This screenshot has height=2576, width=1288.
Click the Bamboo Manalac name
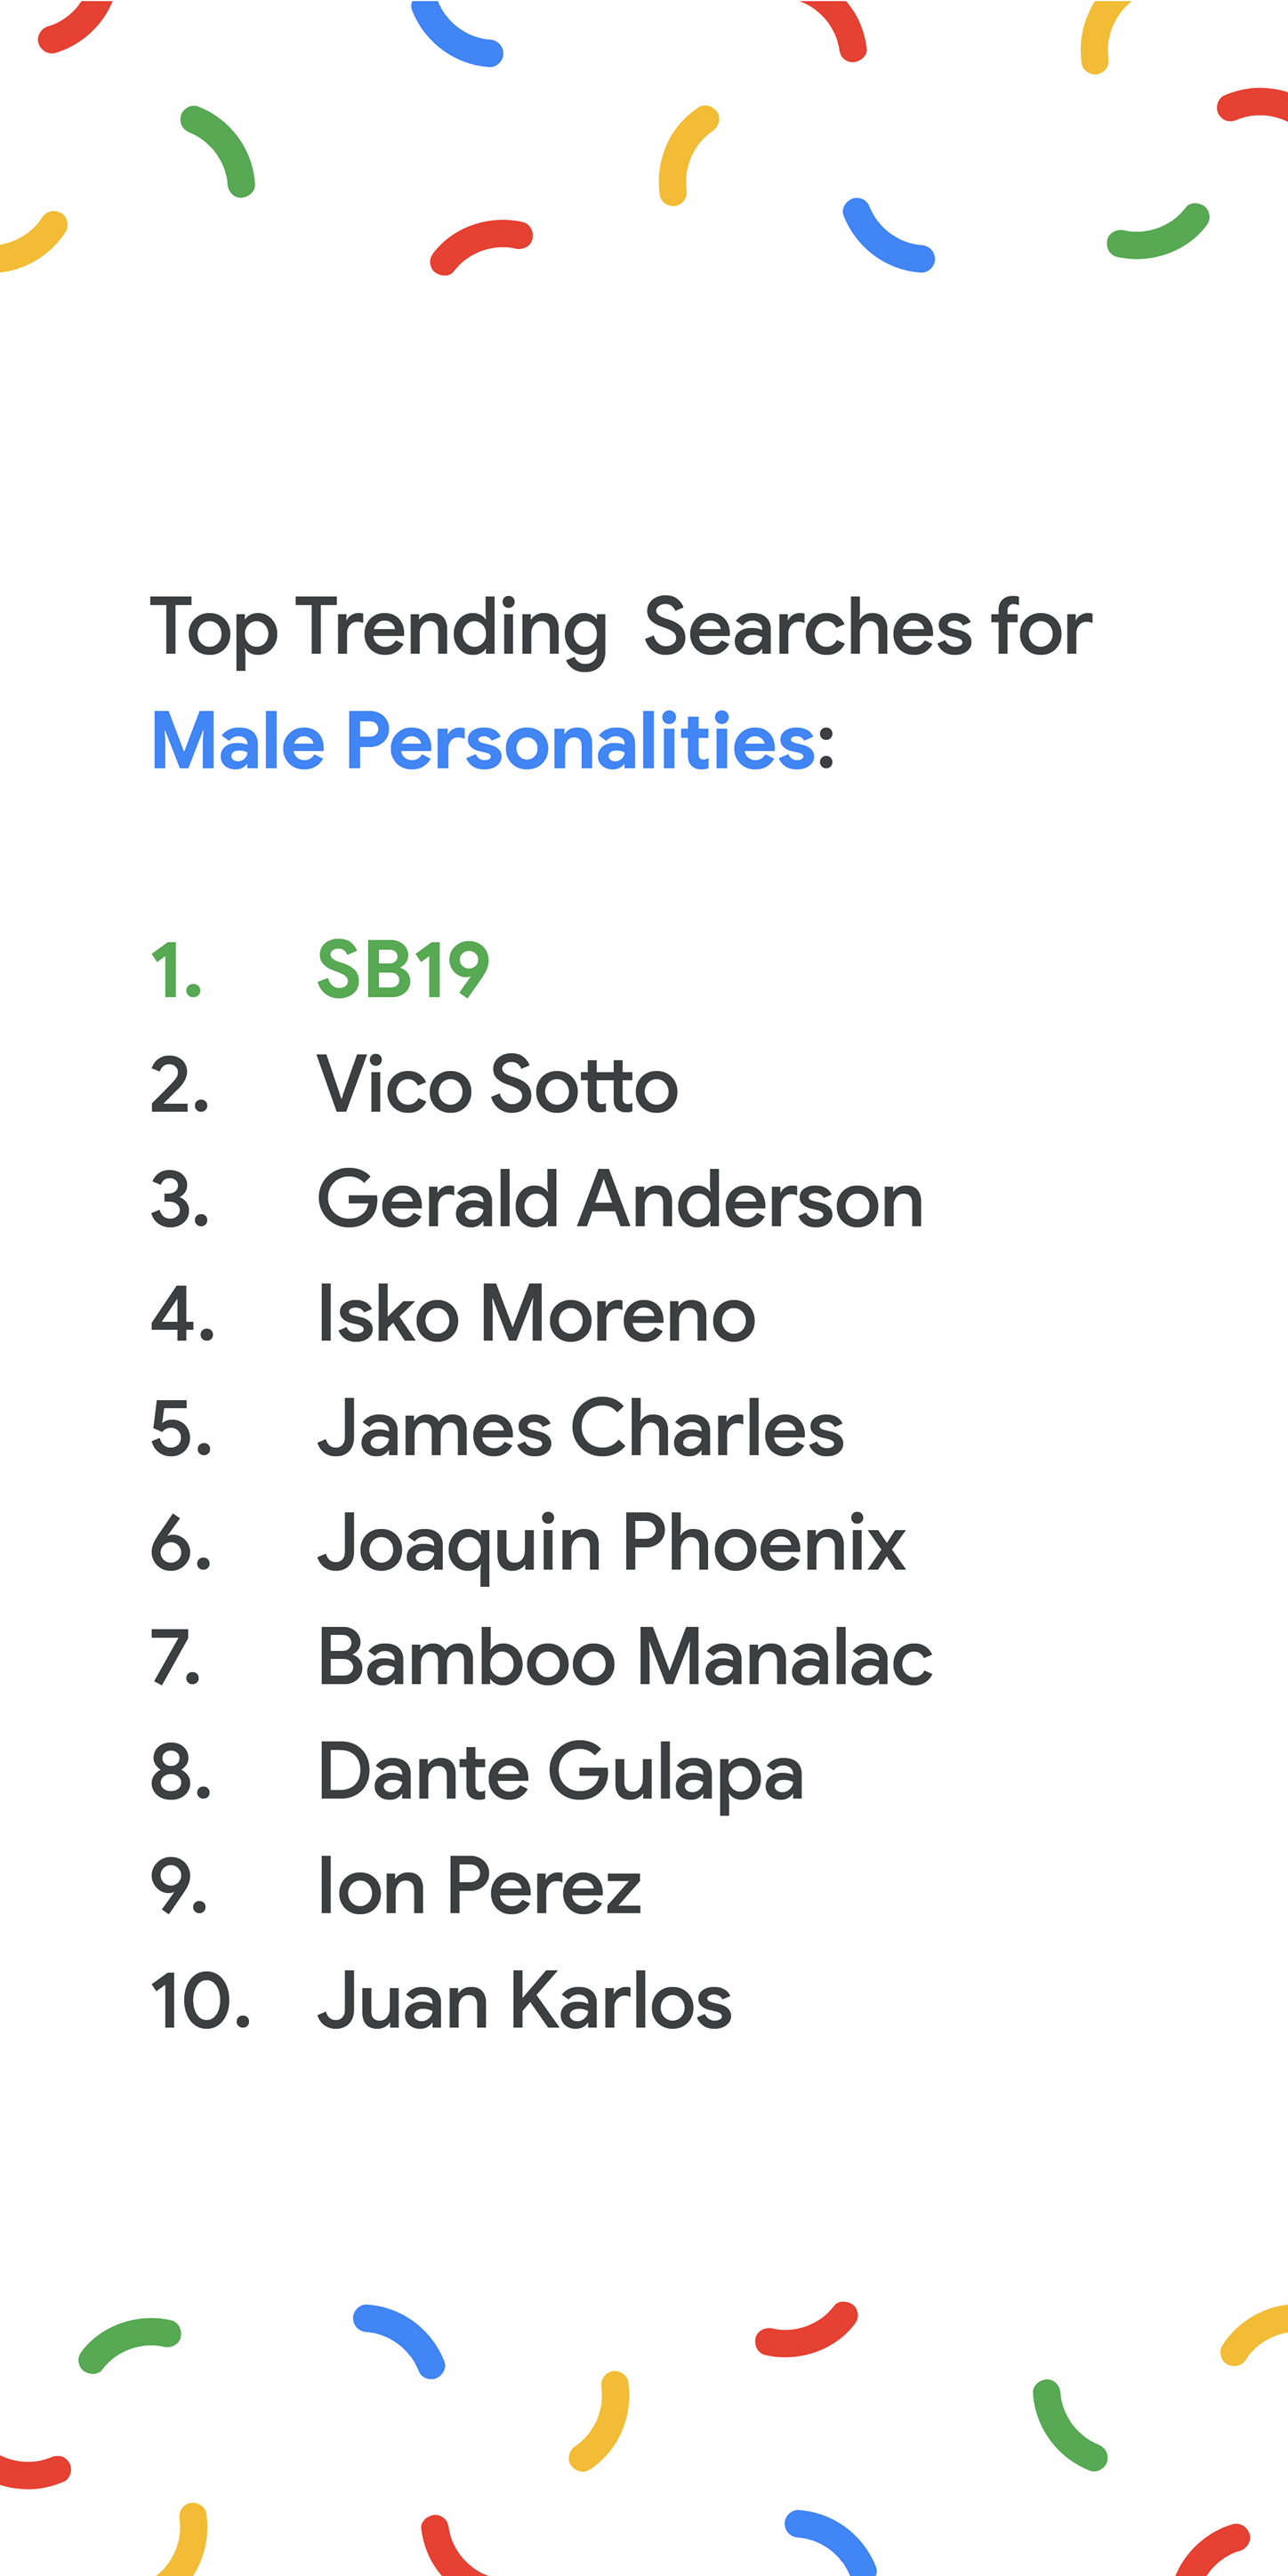click(625, 1656)
